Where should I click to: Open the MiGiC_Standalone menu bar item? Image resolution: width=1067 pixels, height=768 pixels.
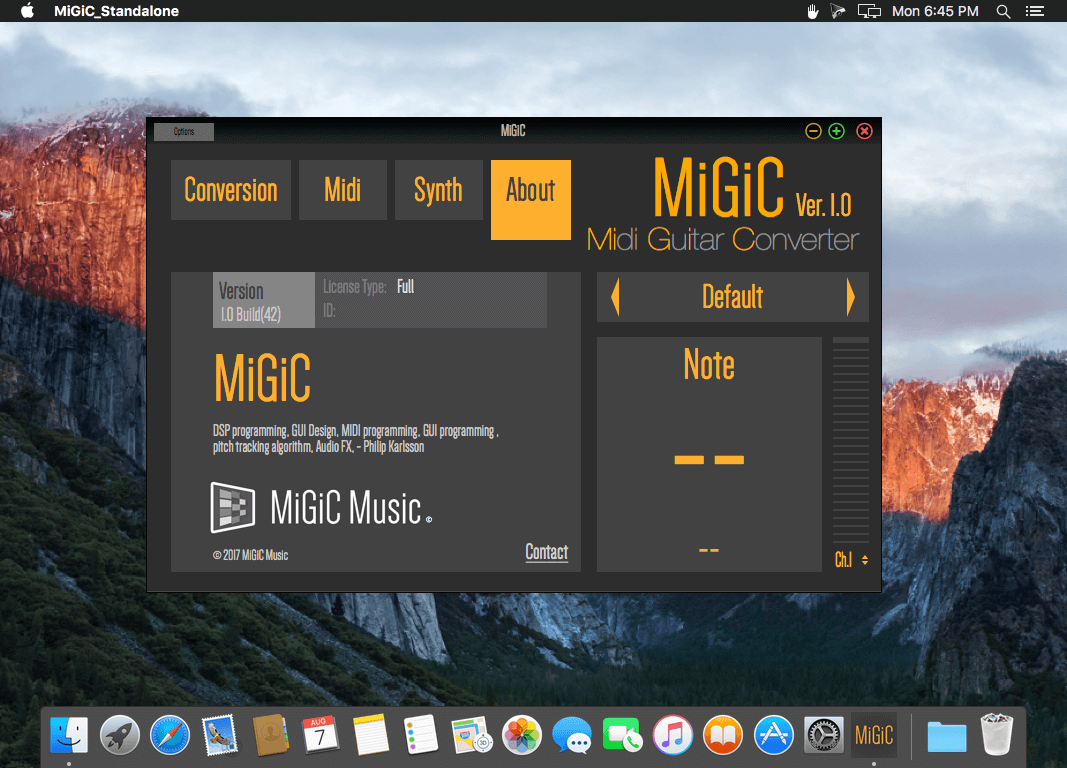(x=116, y=11)
